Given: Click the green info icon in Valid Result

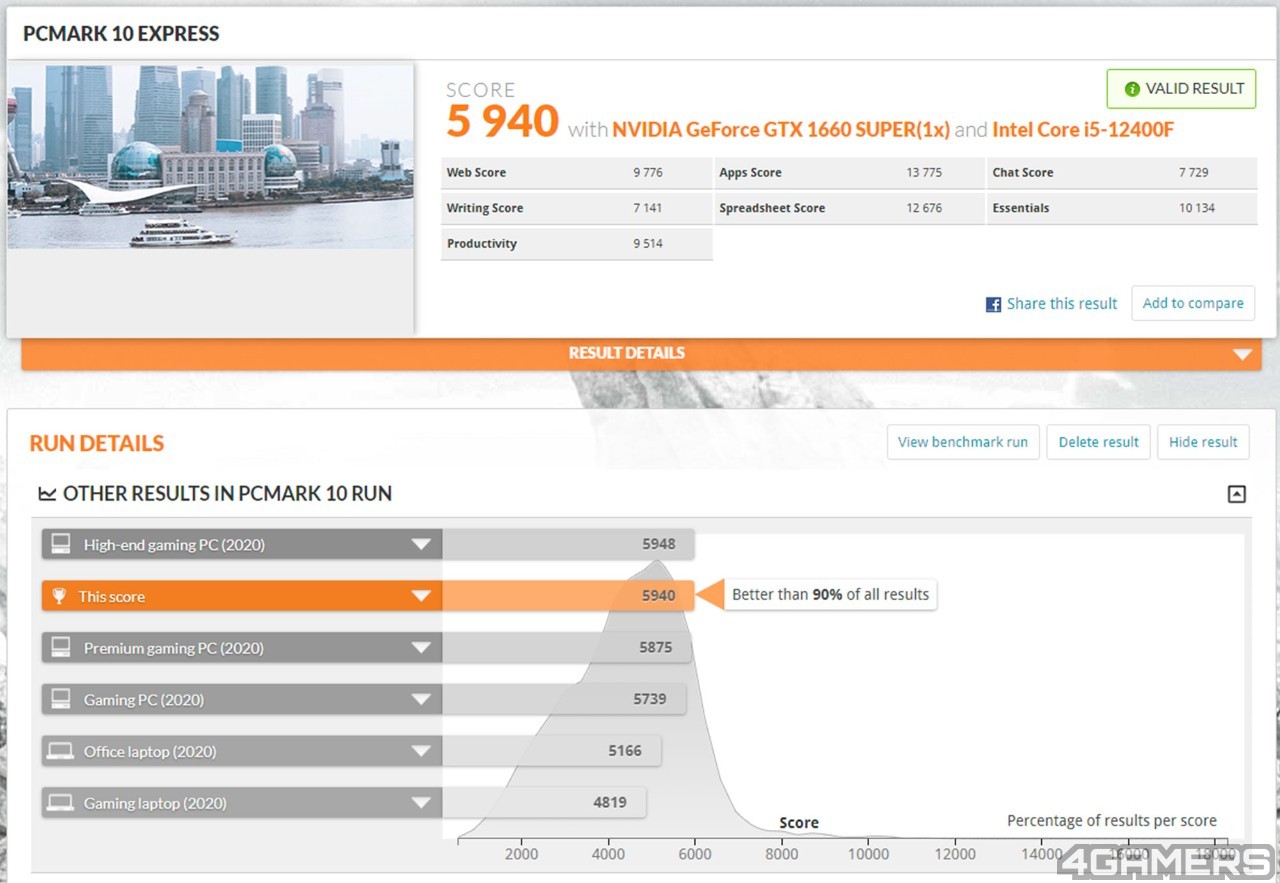Looking at the screenshot, I should coord(1132,89).
